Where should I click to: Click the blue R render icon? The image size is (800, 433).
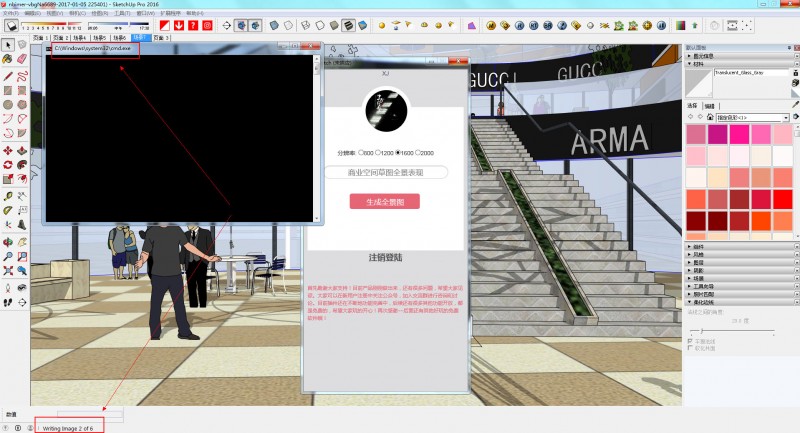(519, 25)
